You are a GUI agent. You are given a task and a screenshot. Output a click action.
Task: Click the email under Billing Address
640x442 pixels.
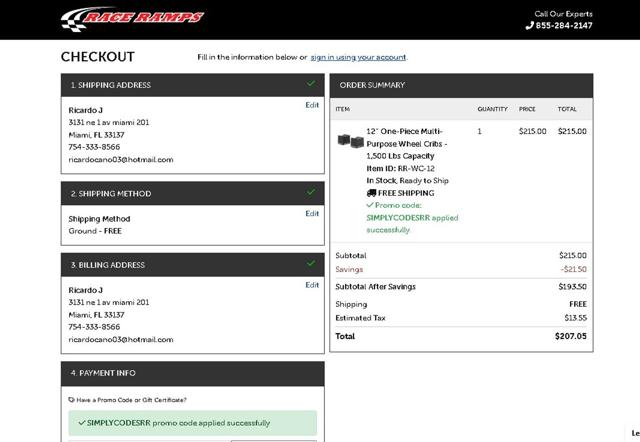click(121, 340)
